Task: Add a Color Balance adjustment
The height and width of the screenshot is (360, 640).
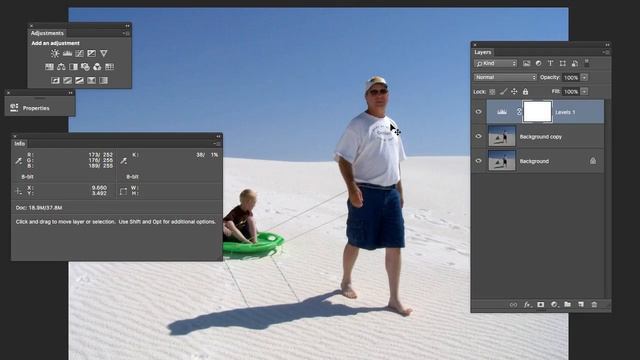Action: tap(61, 67)
